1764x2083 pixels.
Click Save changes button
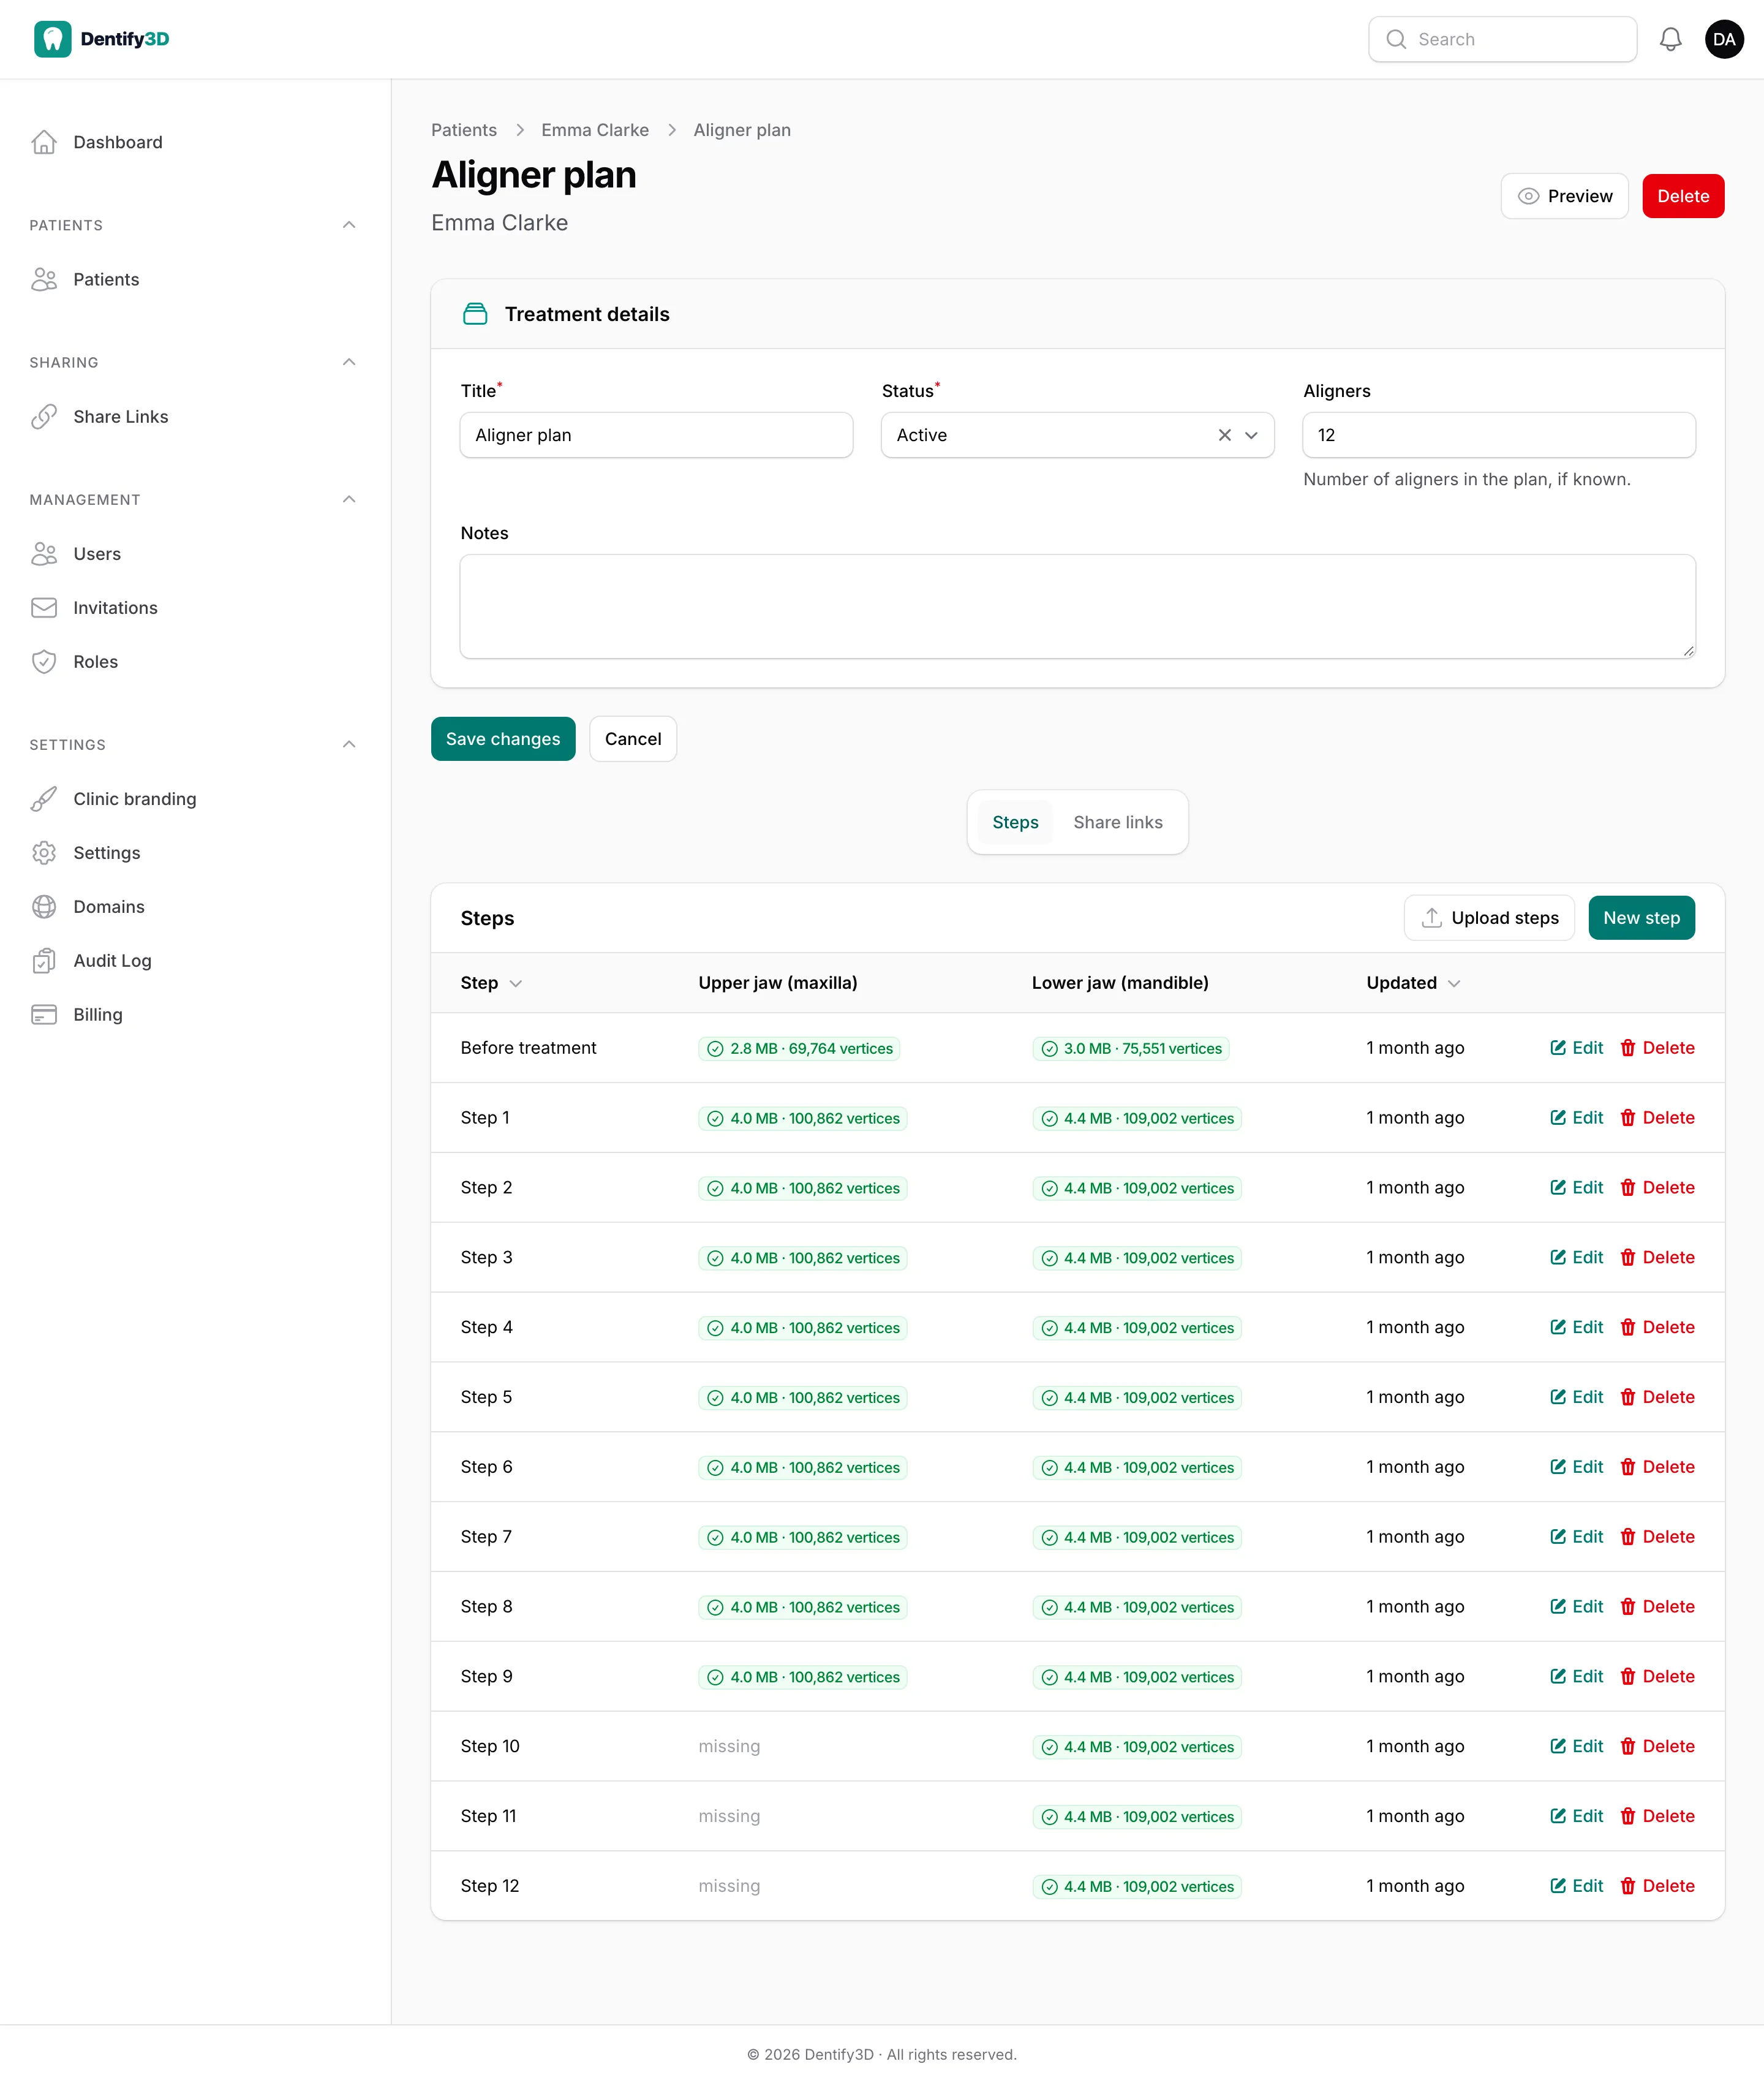pos(503,738)
